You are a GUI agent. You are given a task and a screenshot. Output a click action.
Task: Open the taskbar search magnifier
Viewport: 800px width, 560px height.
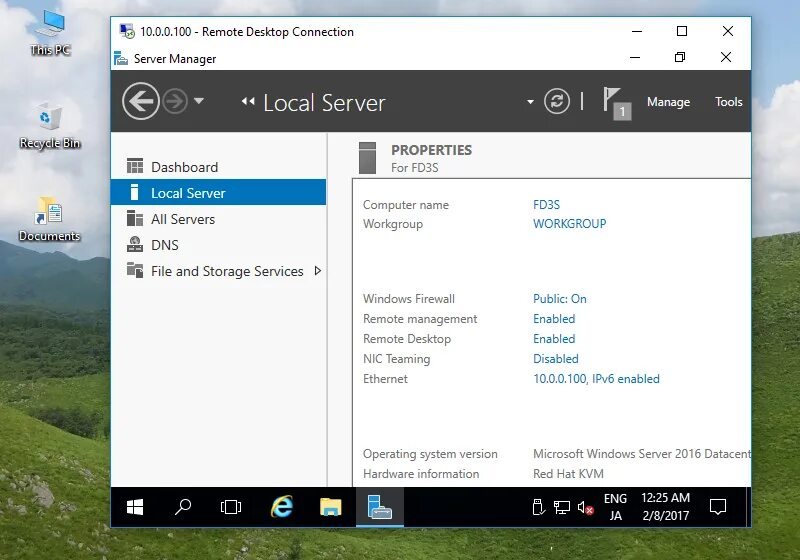[183, 507]
